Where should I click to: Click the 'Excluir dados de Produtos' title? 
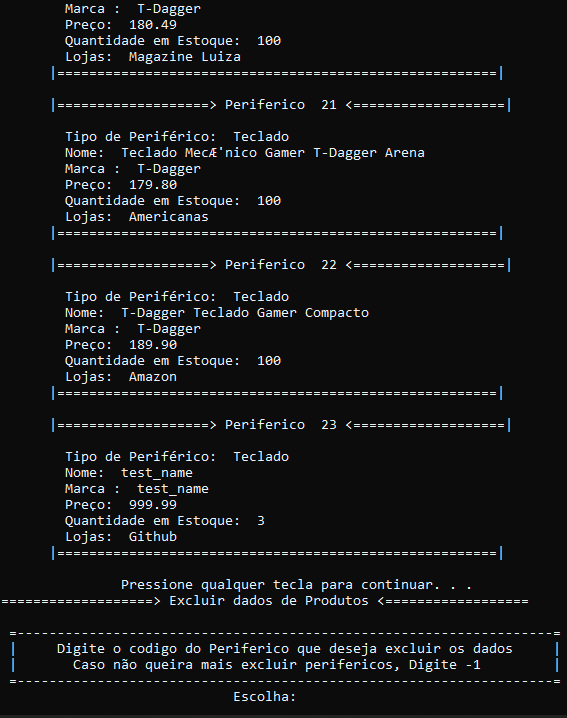269,601
